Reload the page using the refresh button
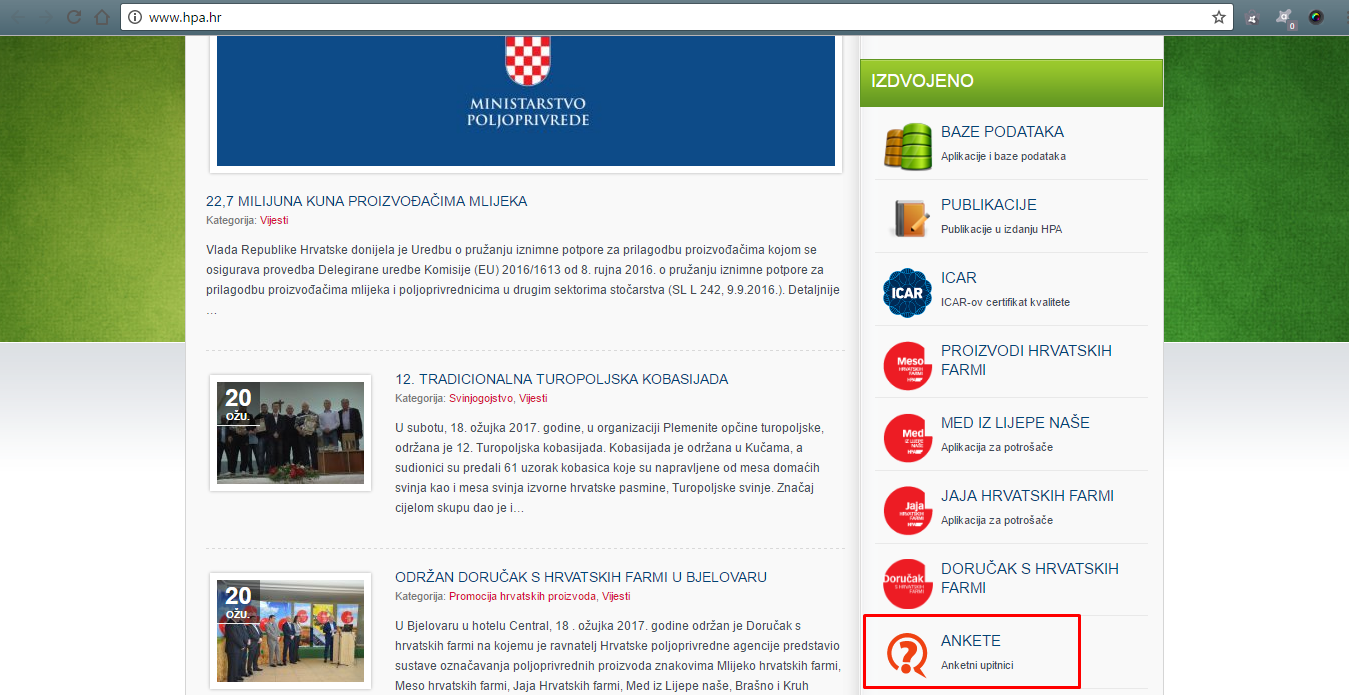Image resolution: width=1349 pixels, height=695 pixels. (73, 17)
